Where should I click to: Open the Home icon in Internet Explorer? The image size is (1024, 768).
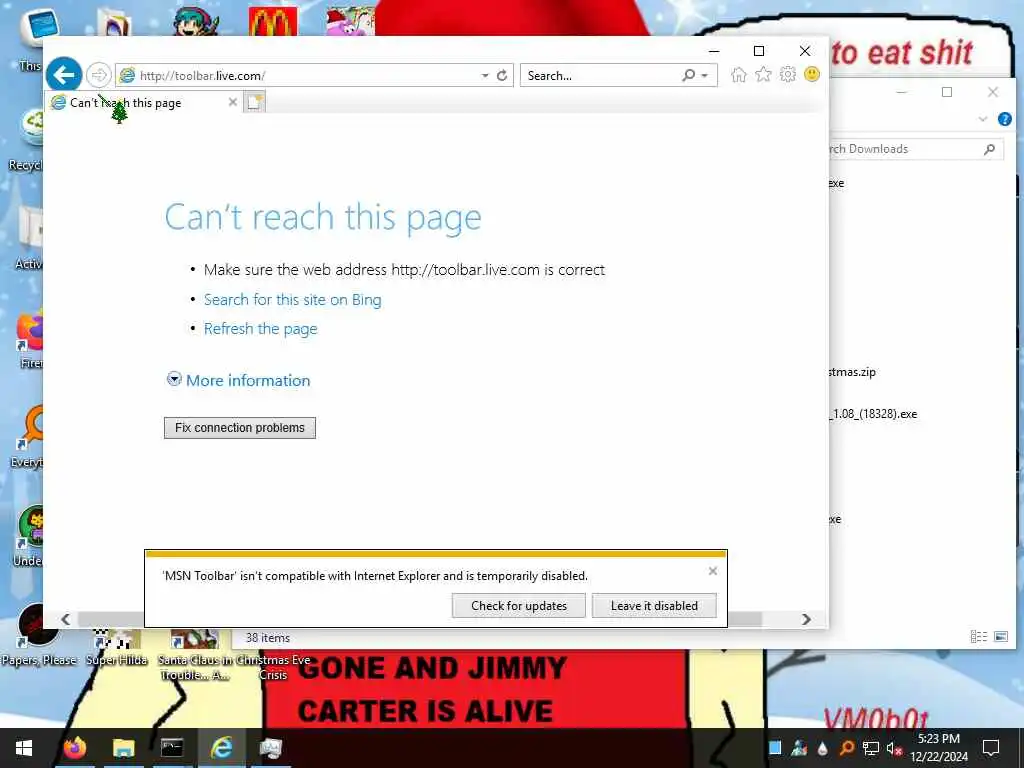coord(739,75)
